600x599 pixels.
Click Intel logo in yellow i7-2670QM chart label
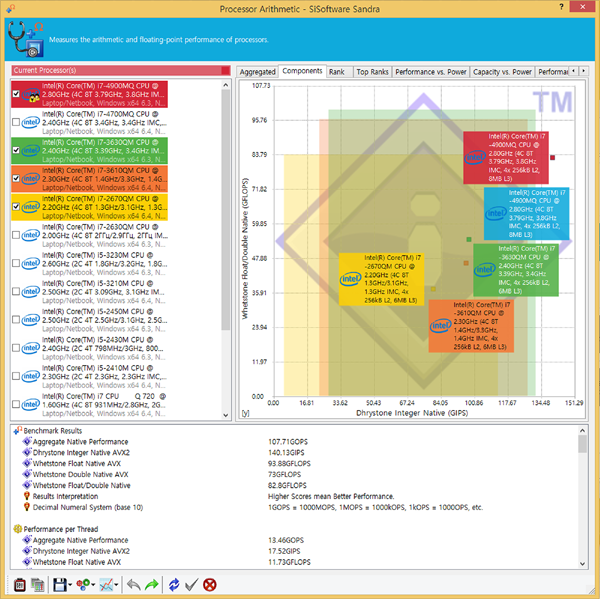point(351,279)
